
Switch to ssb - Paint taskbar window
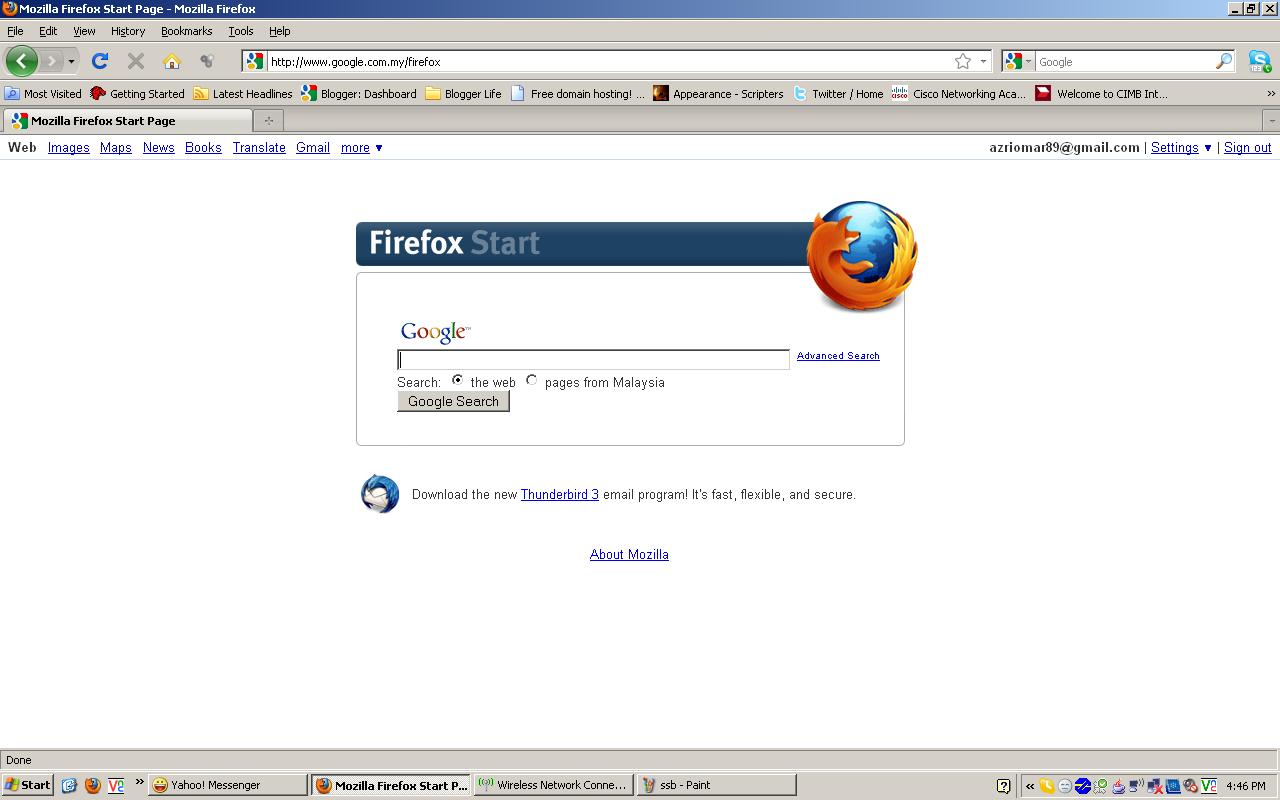[717, 785]
